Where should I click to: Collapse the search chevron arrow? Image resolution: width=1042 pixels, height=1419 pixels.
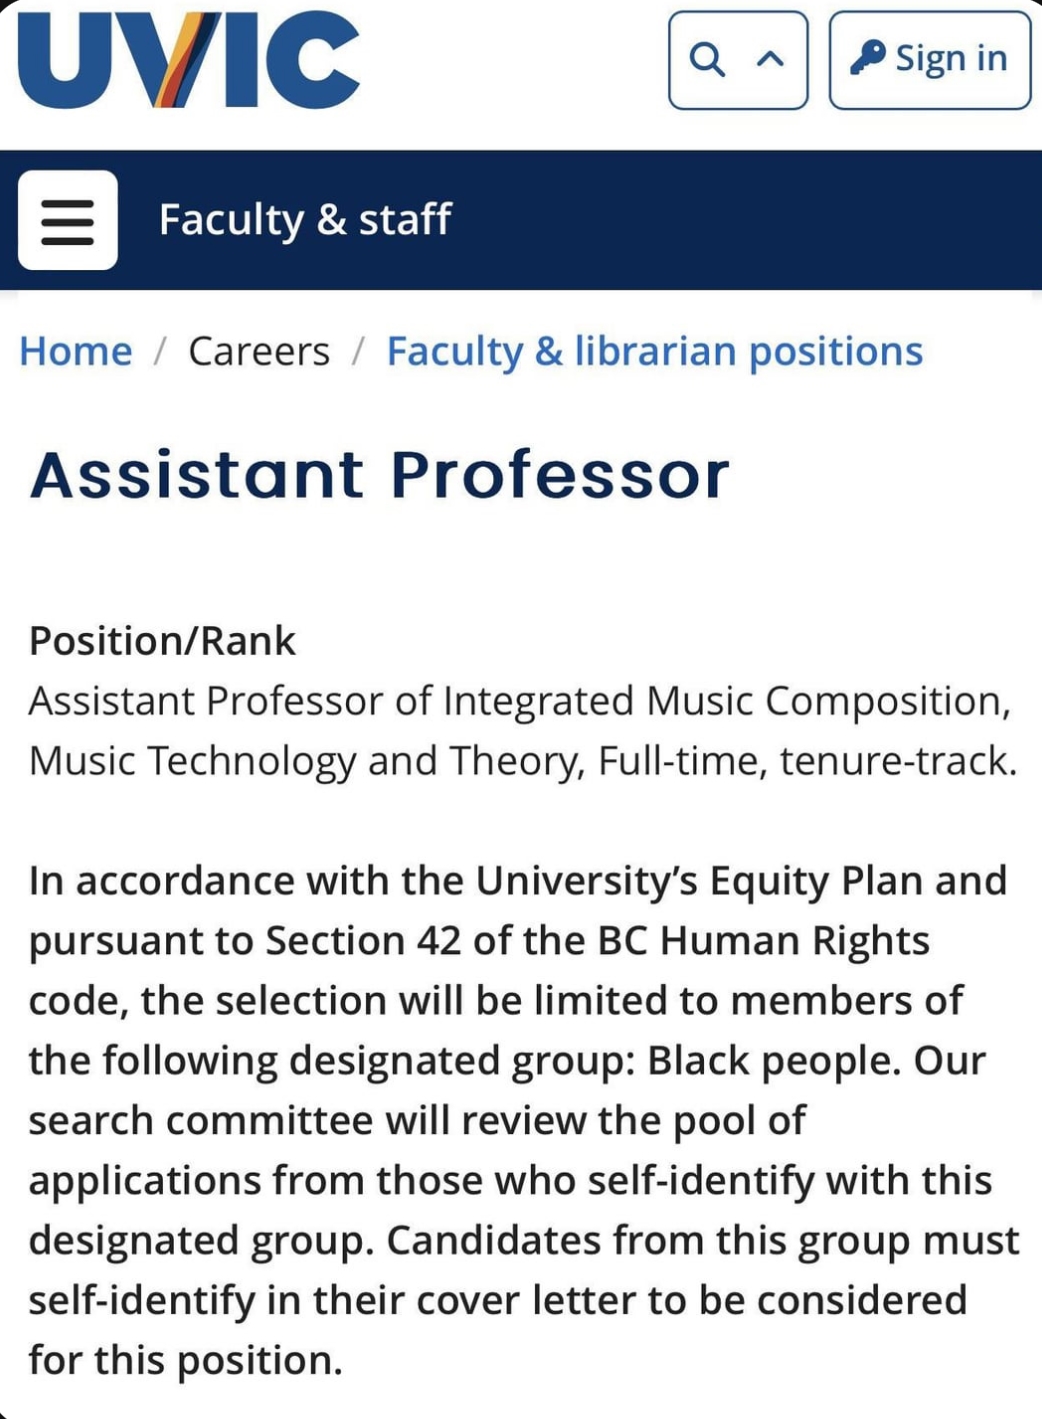(x=770, y=60)
